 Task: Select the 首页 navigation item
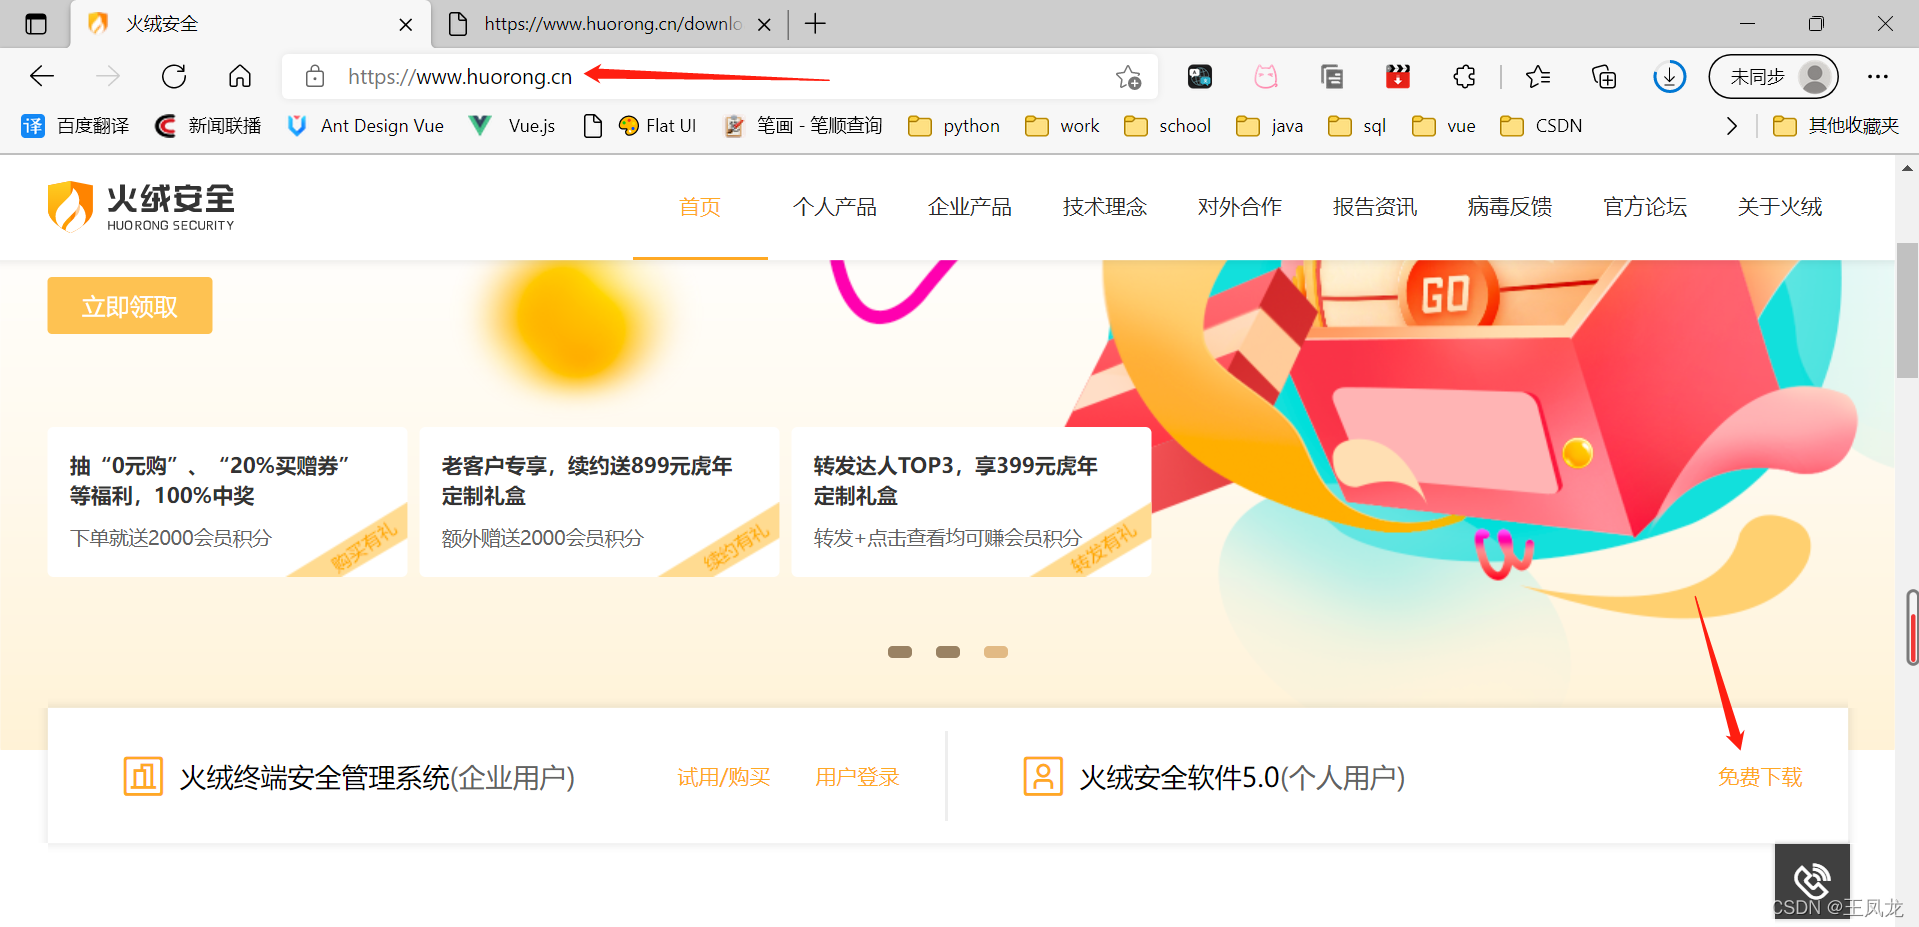pyautogui.click(x=700, y=207)
